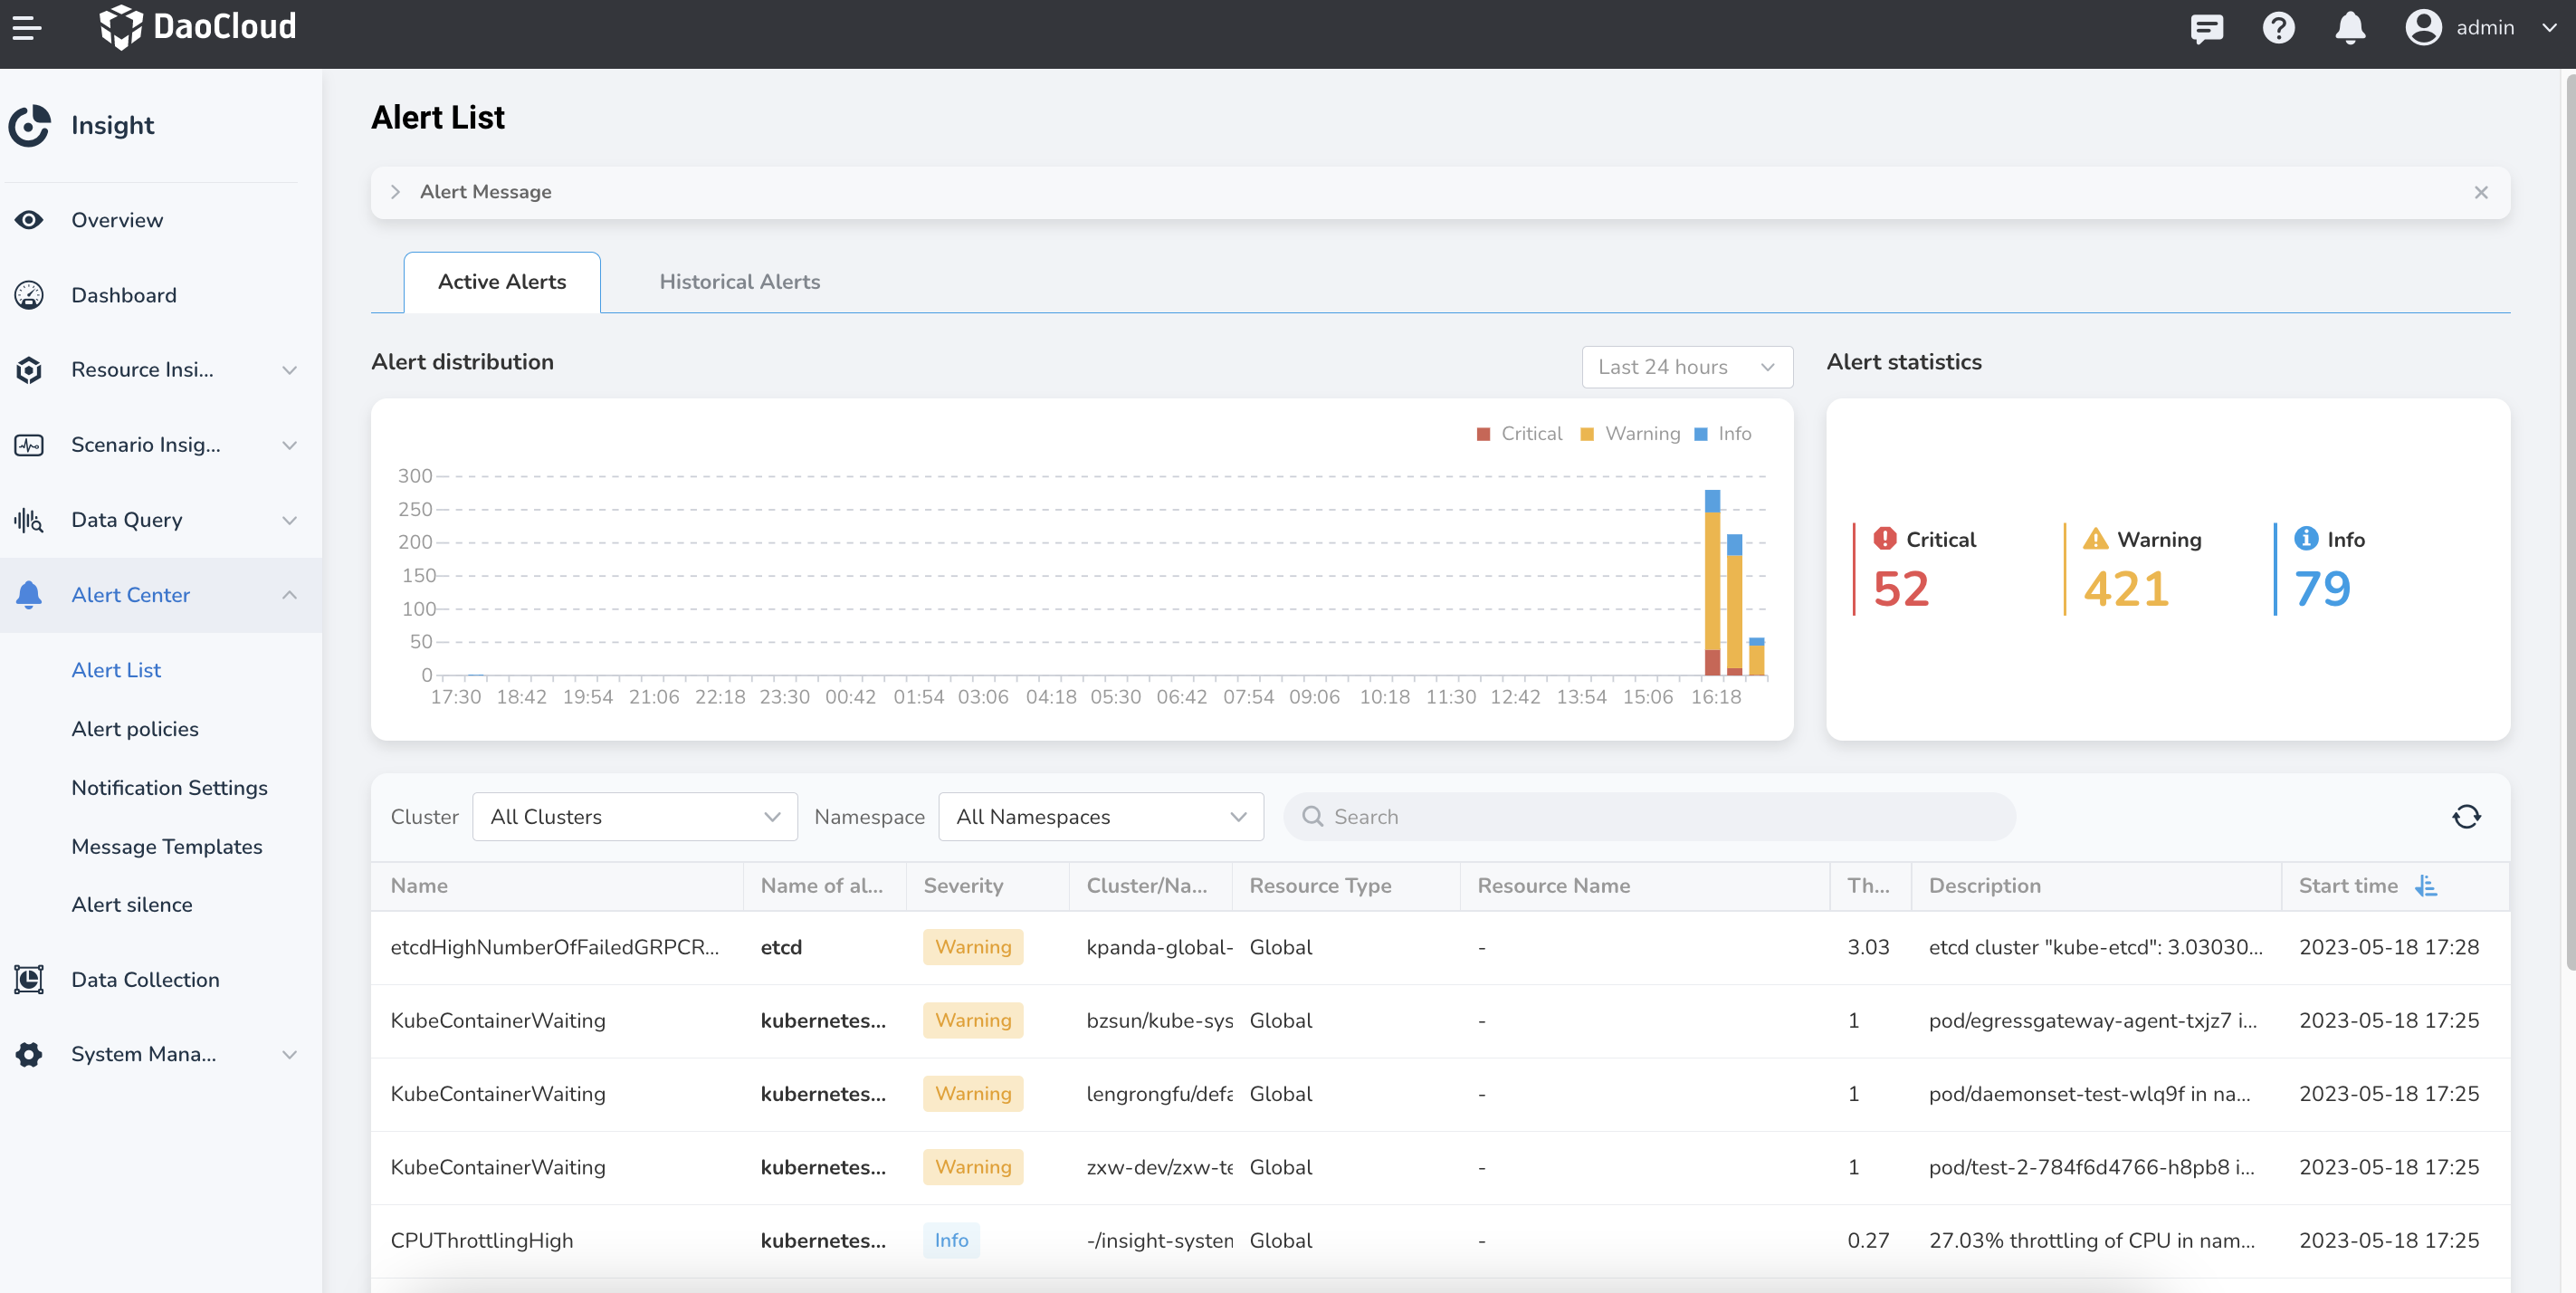Viewport: 2576px width, 1293px height.
Task: Refresh the alert table
Action: click(2466, 817)
